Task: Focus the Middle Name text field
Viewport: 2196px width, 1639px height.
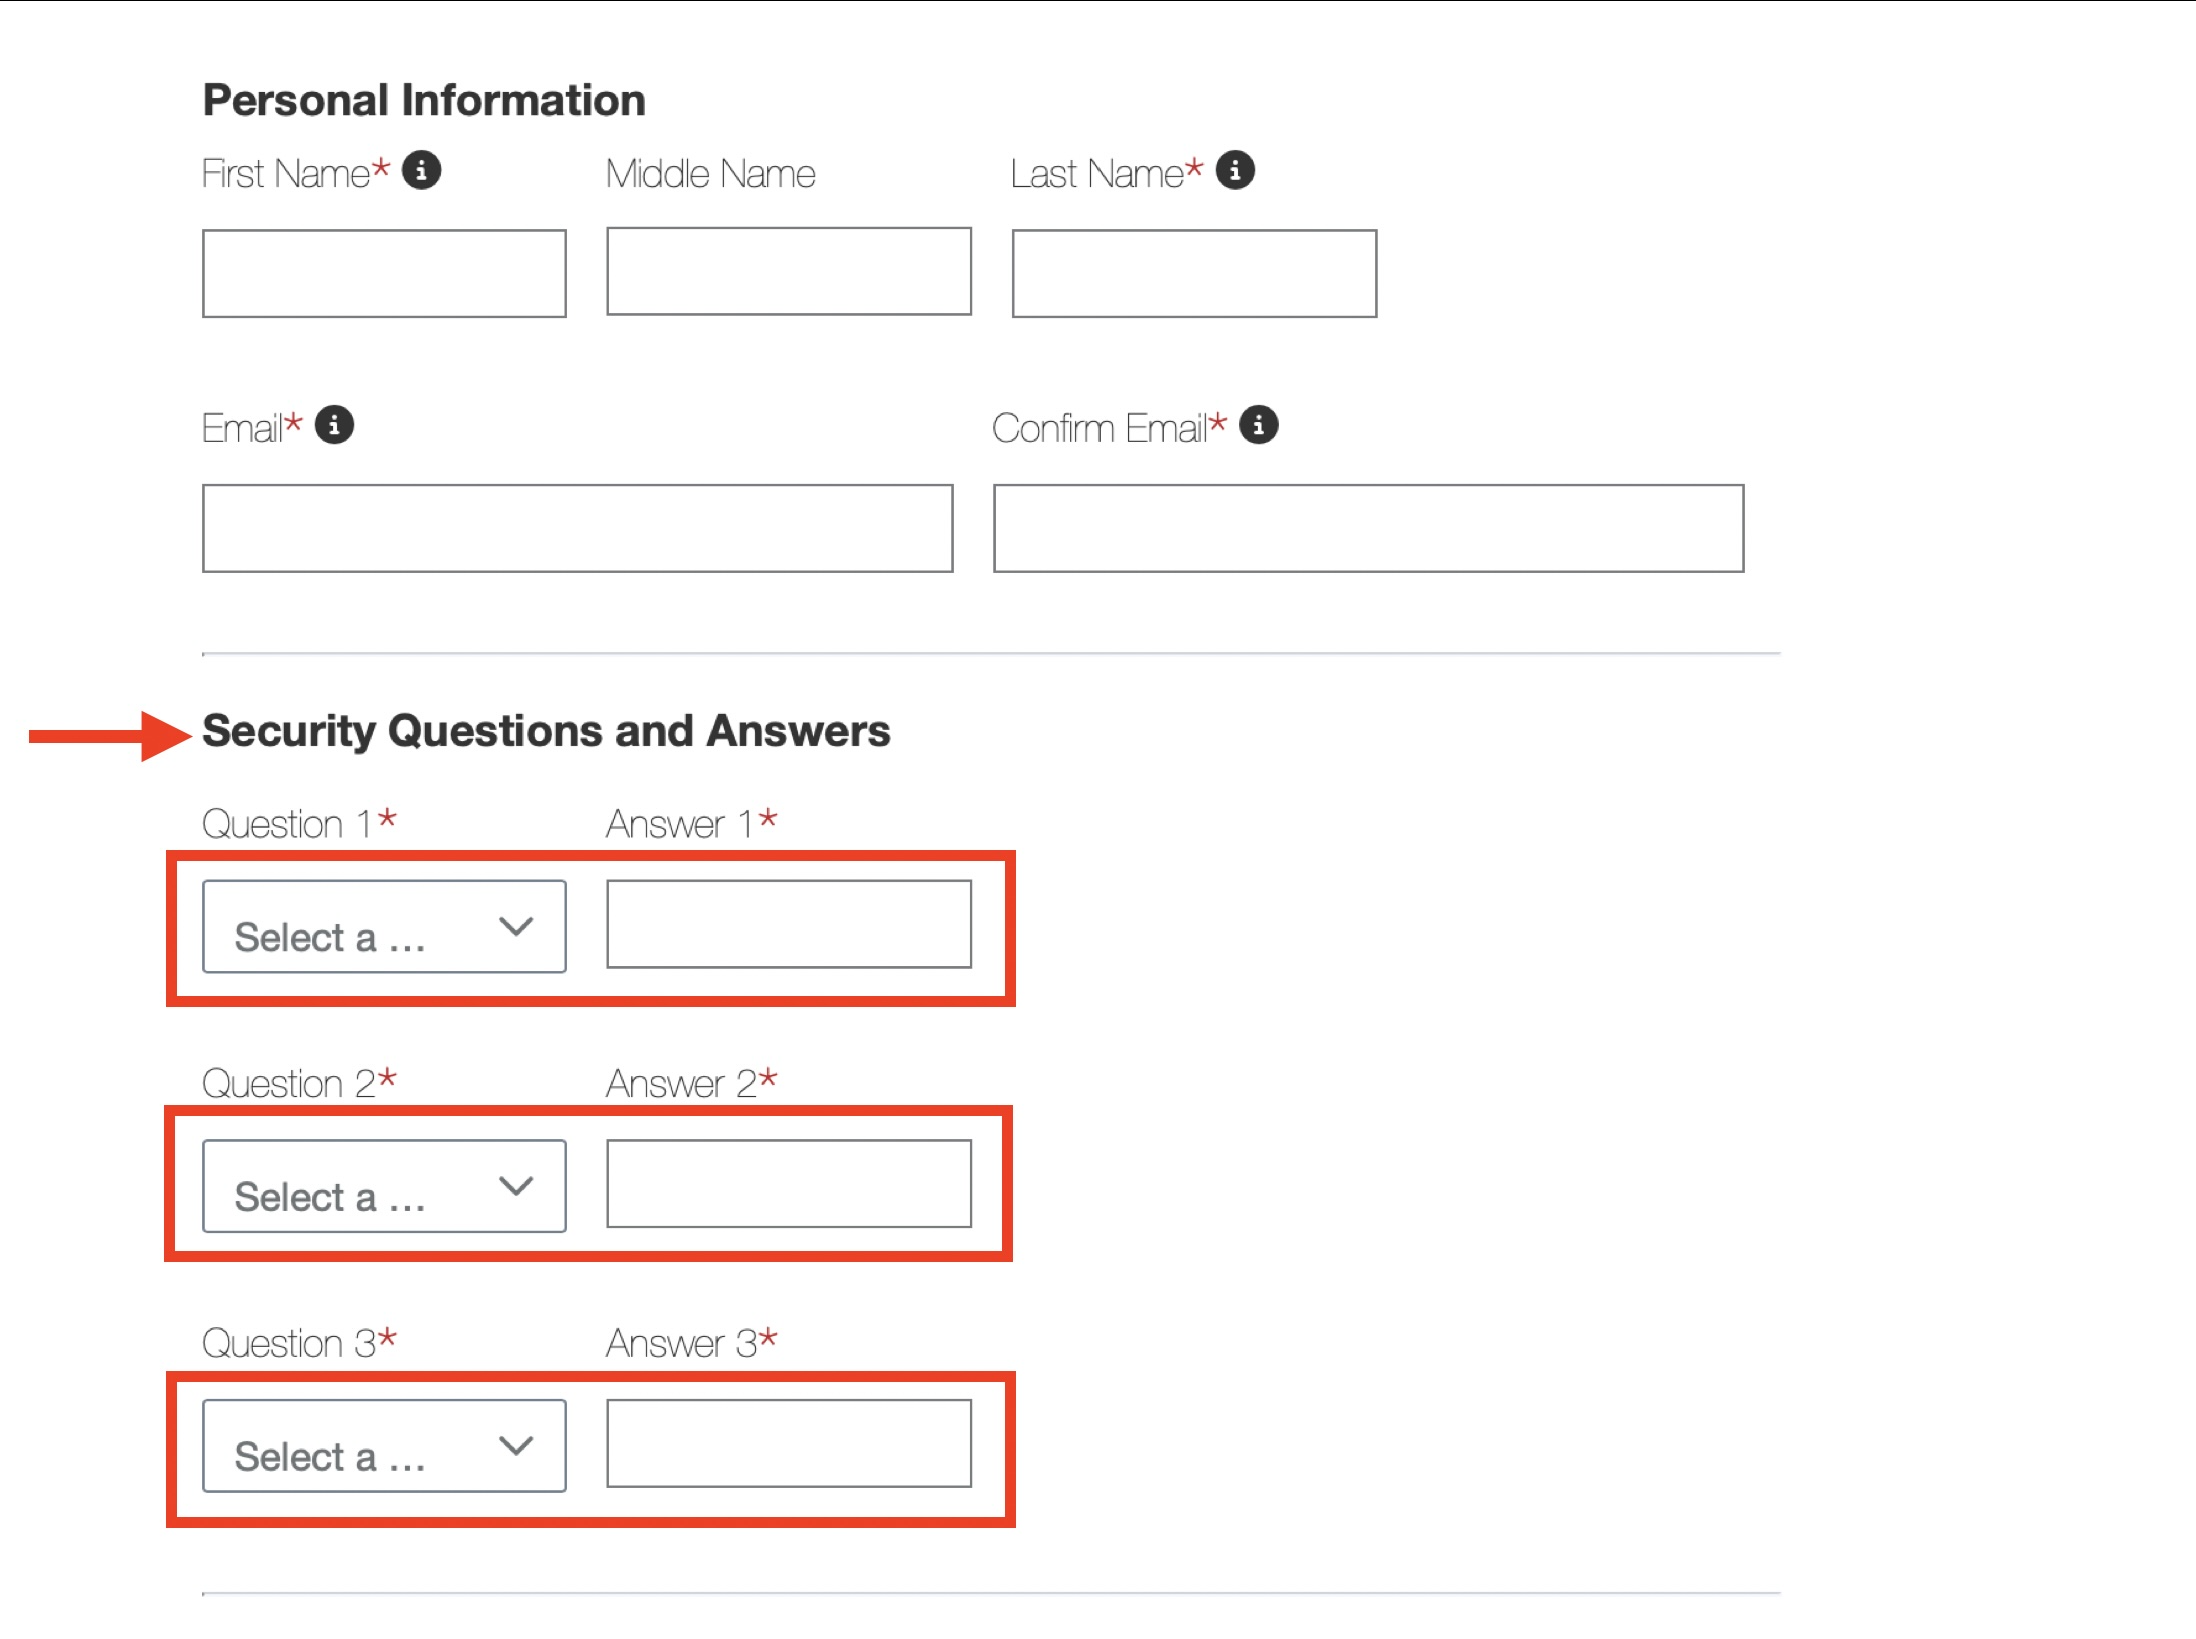Action: 788,272
